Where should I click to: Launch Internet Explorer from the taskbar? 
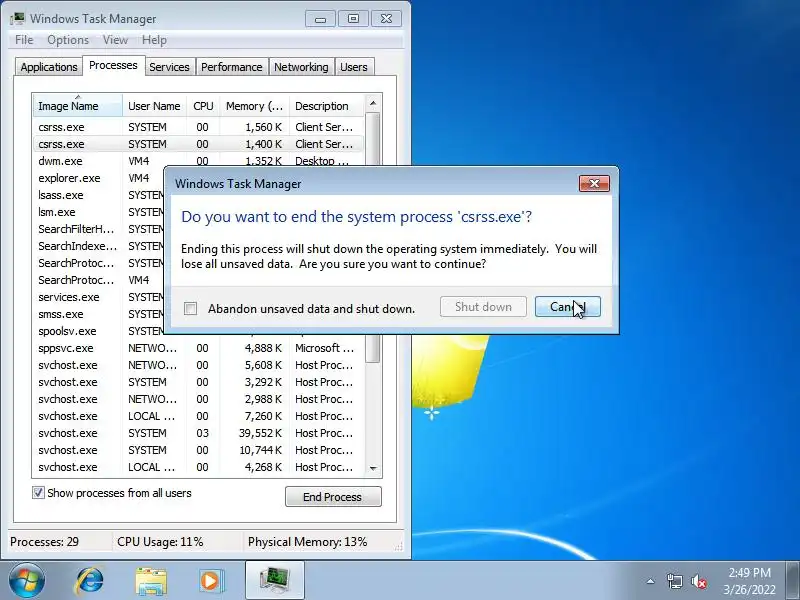point(90,581)
